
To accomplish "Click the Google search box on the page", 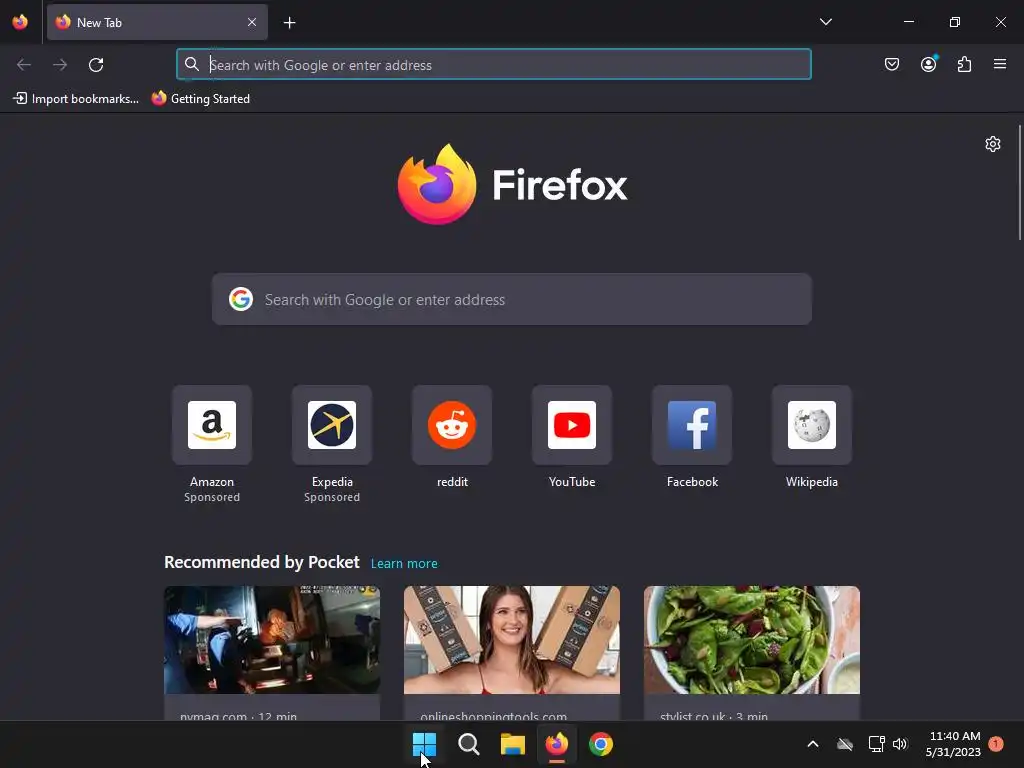I will [511, 299].
